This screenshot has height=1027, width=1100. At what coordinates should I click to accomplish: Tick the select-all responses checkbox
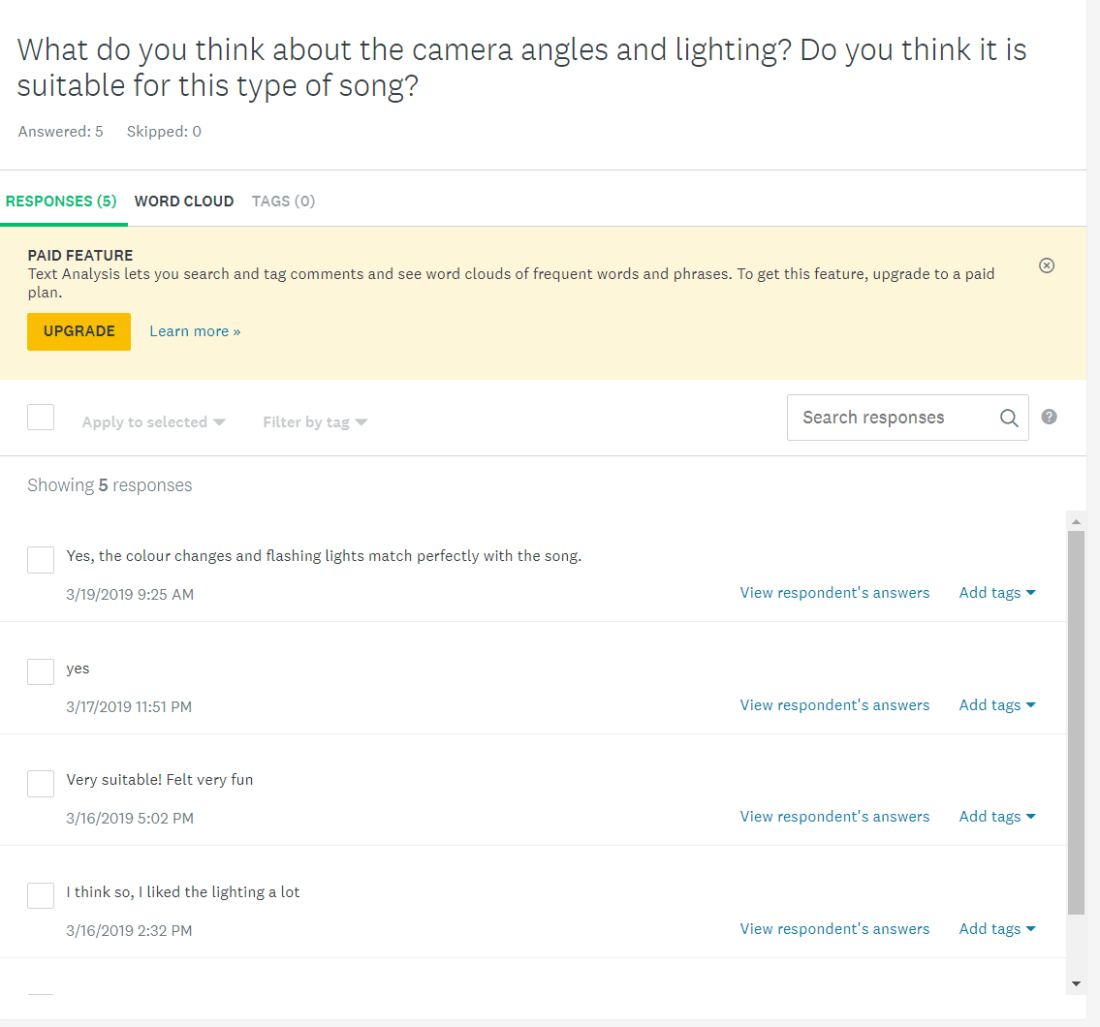click(x=41, y=417)
